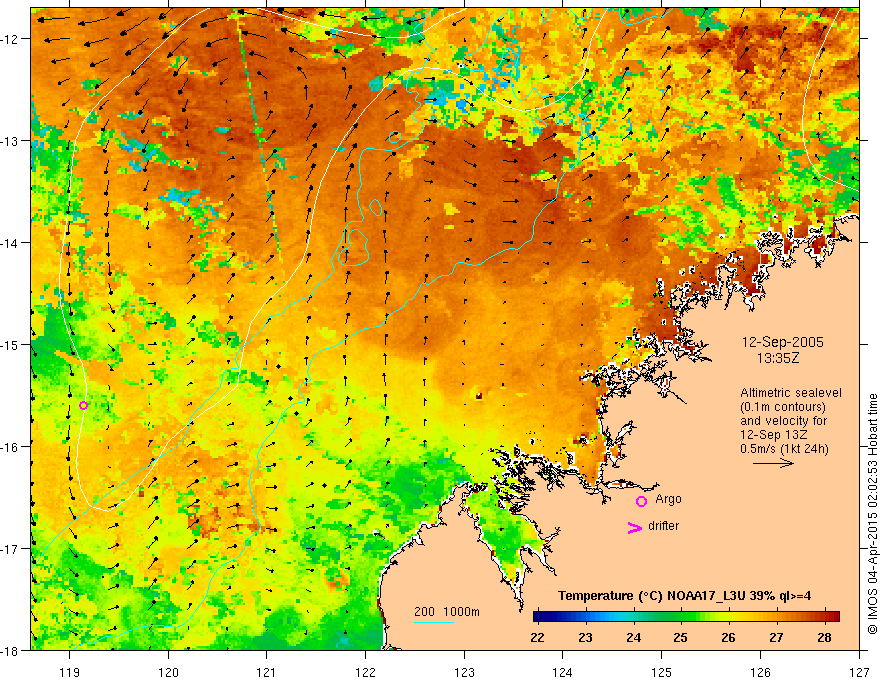
Task: Click the cyan isobath sample line under '200 1000m'
Action: pyautogui.click(x=434, y=622)
